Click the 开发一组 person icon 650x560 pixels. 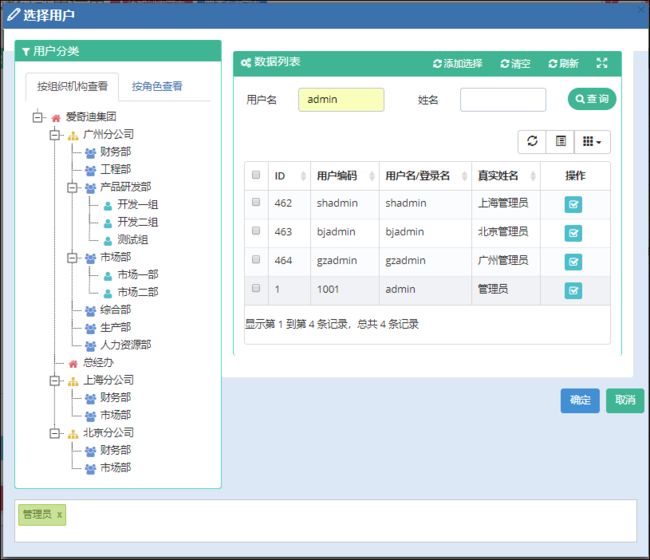coord(108,206)
